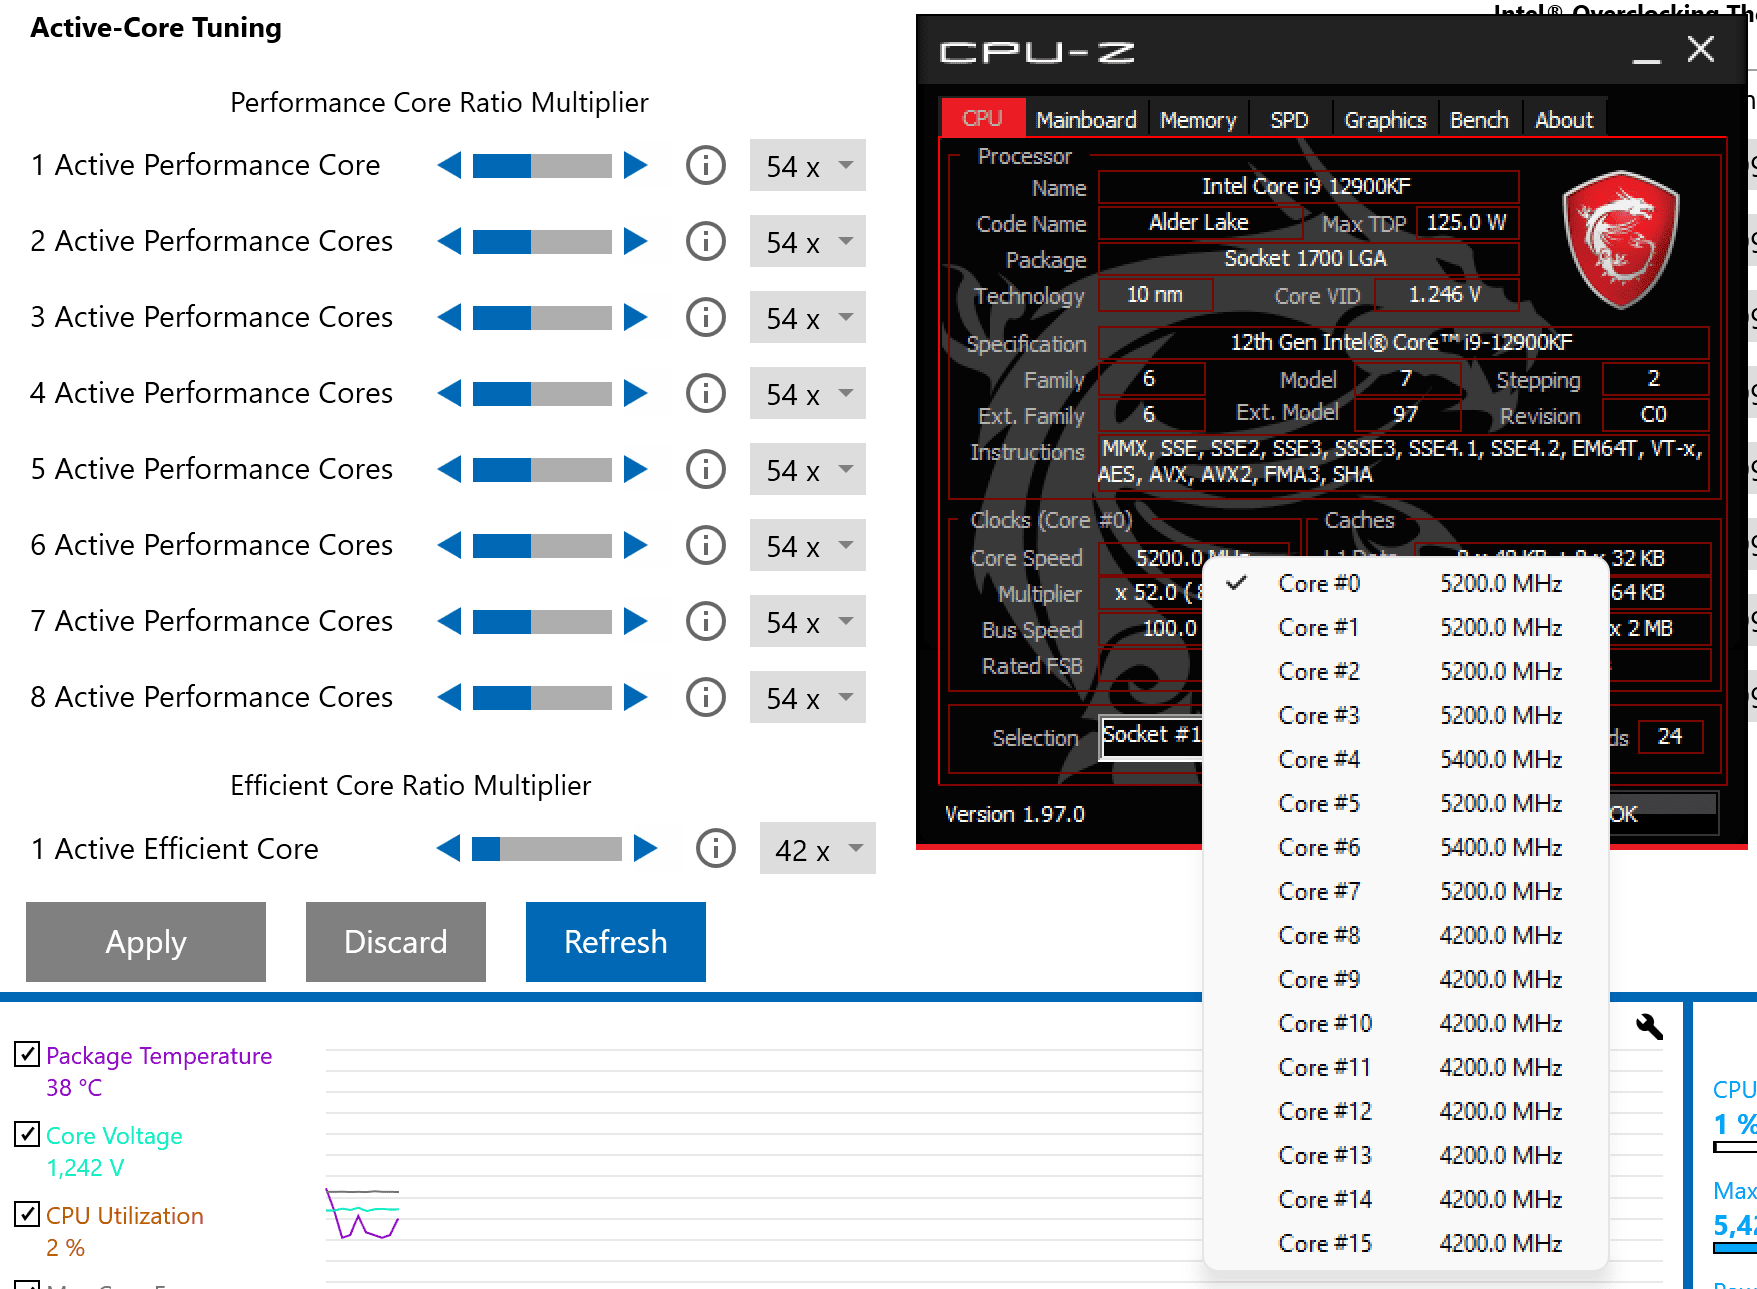Adjust the 4 Active Performance Cores slider
The image size is (1757, 1289).
(x=542, y=393)
